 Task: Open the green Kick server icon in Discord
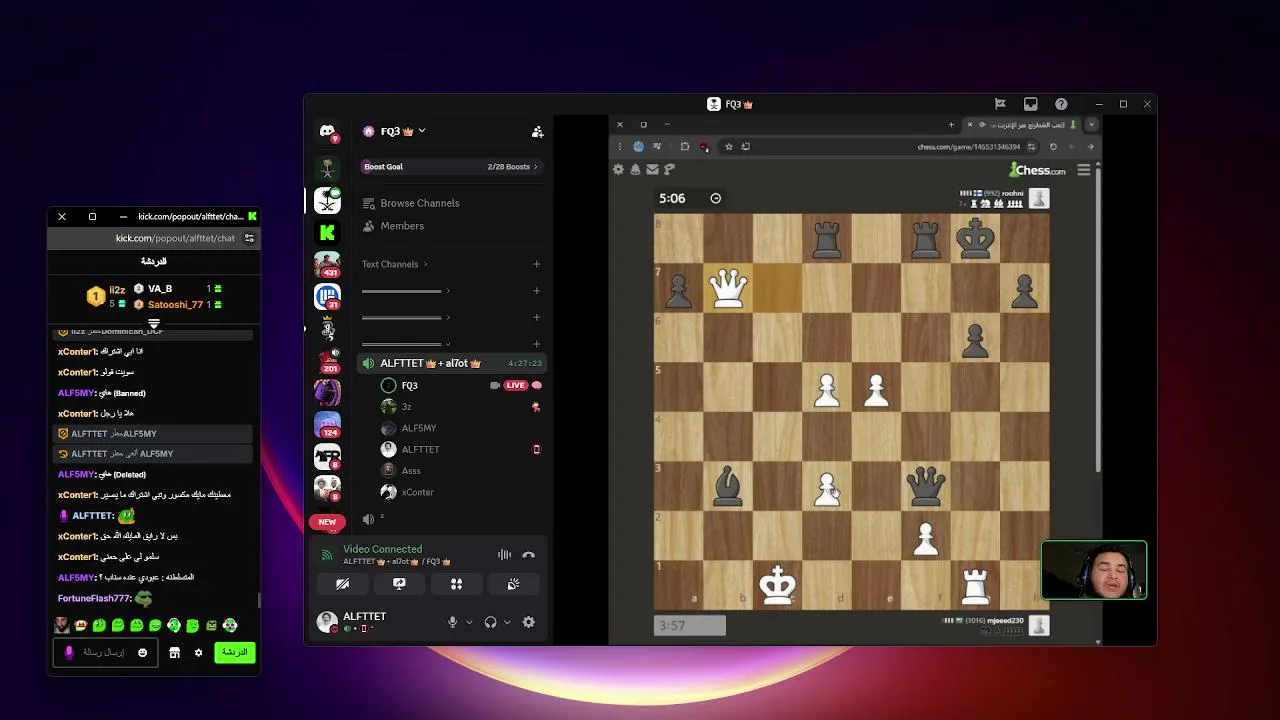pos(327,233)
